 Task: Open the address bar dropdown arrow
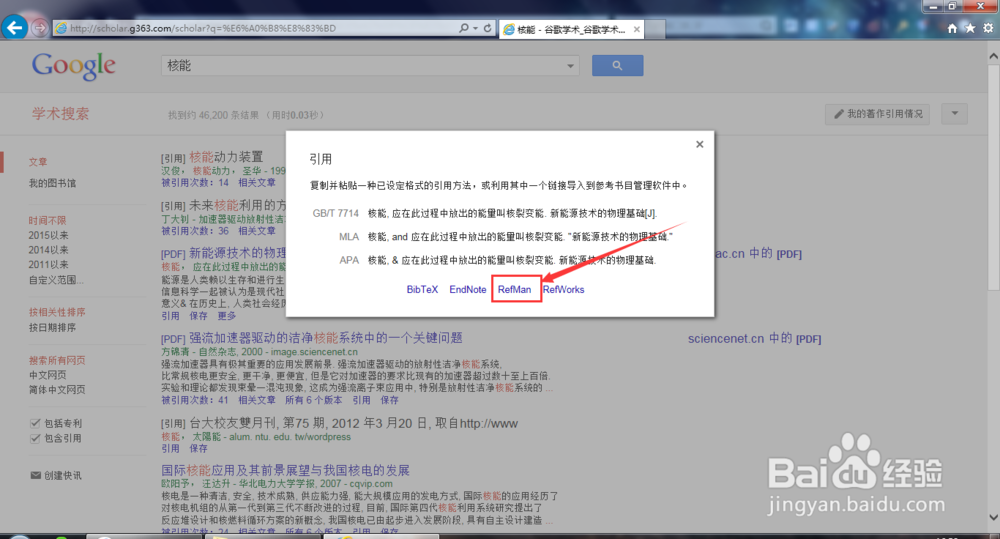click(475, 28)
